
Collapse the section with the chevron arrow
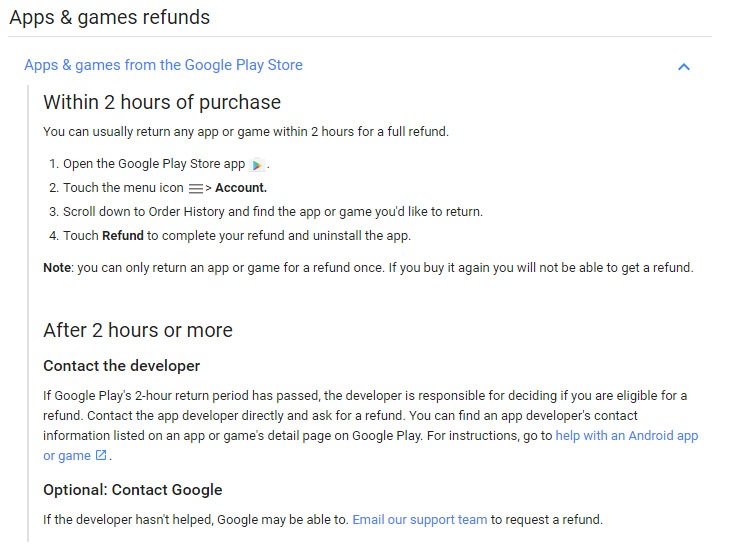pyautogui.click(x=684, y=67)
